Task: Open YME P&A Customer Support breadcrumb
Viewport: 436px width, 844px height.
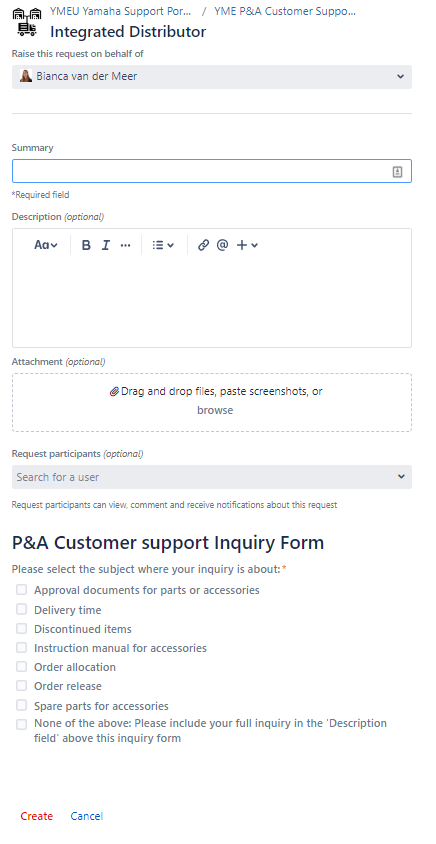Action: 285,11
